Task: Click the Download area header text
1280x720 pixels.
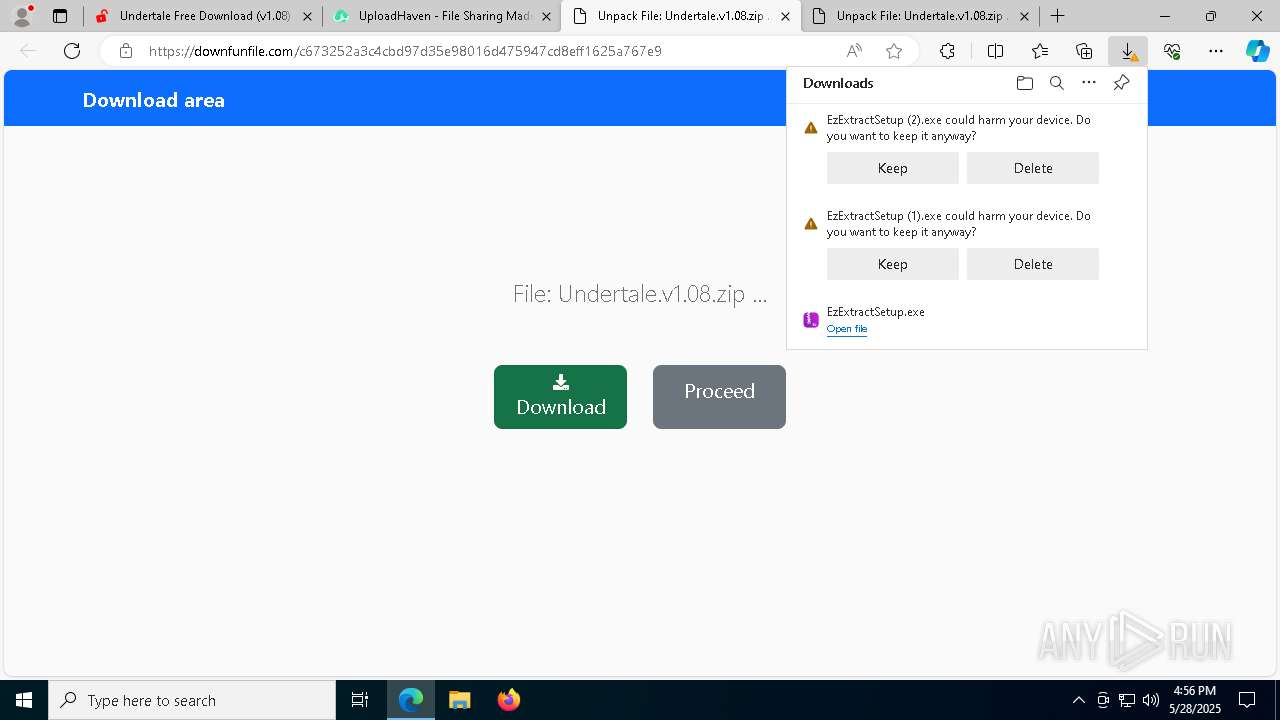Action: pos(153,100)
